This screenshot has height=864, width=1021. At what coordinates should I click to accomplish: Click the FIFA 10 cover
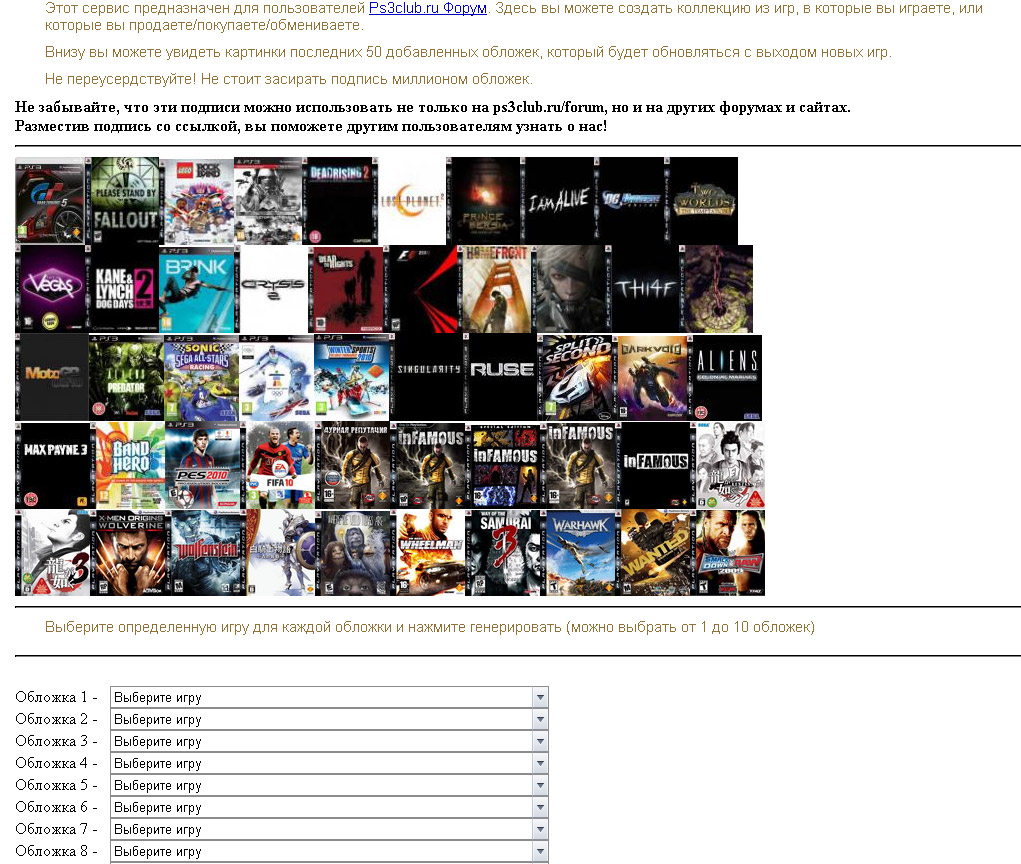point(278,466)
